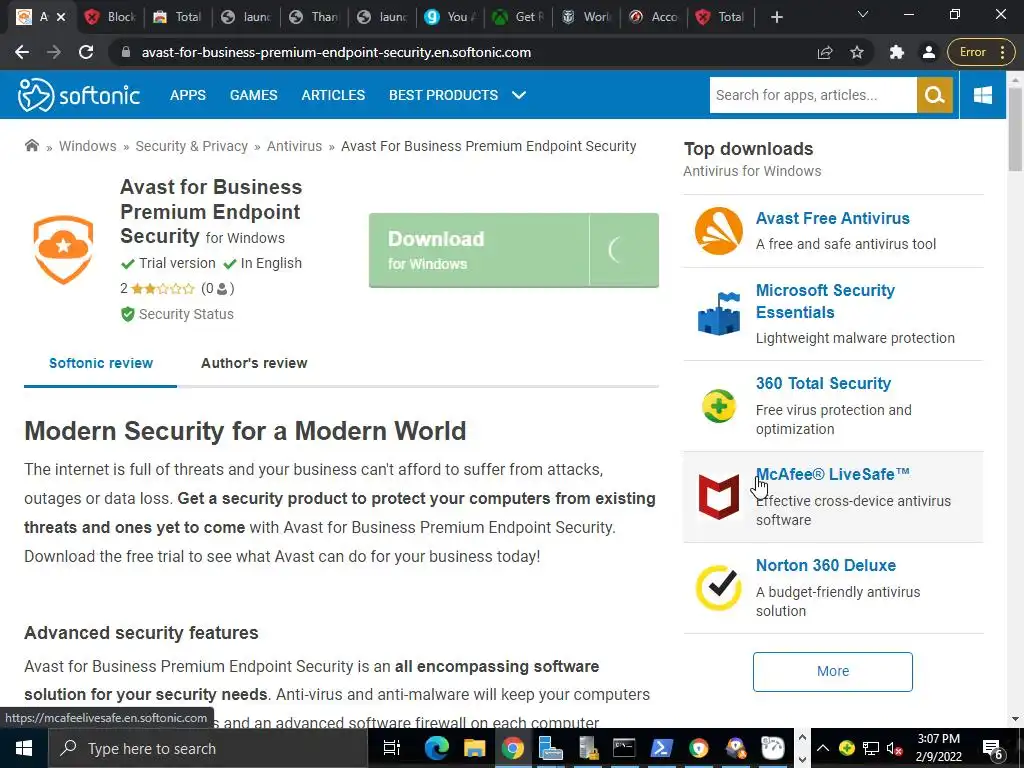1024x768 pixels.
Task: Open the Avast Free Antivirus link
Action: [833, 218]
